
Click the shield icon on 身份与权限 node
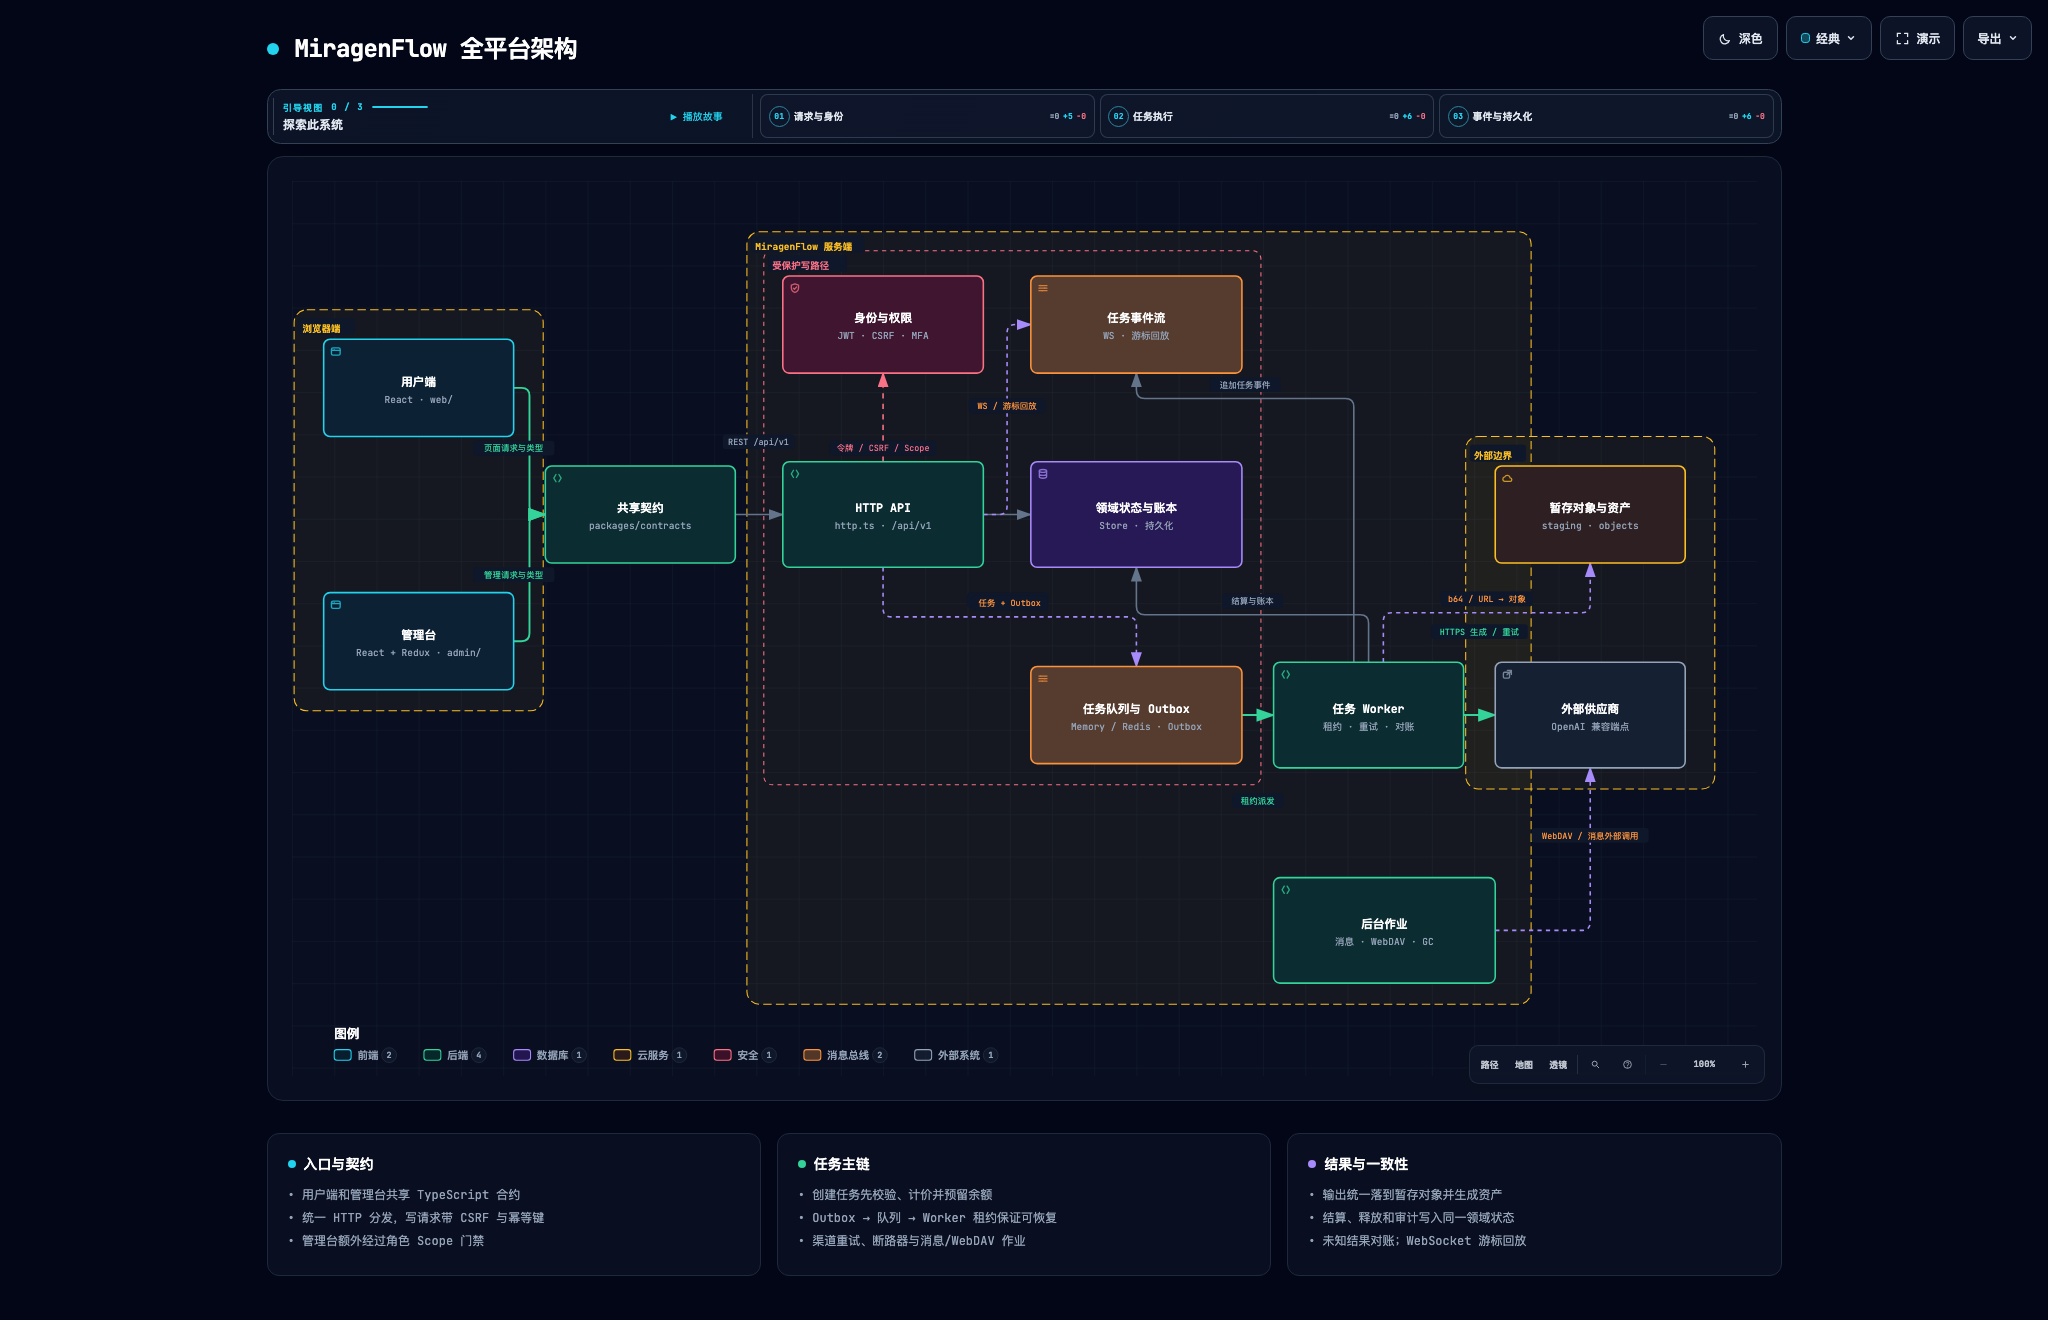pos(795,288)
